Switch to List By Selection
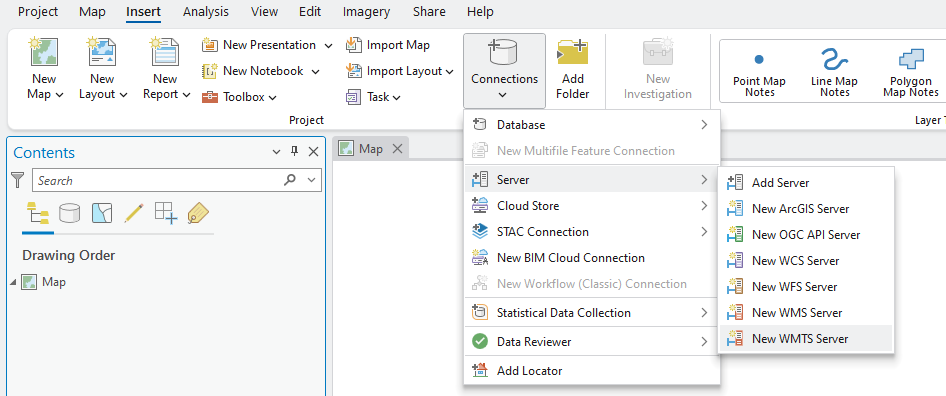This screenshot has width=946, height=396. 102,213
